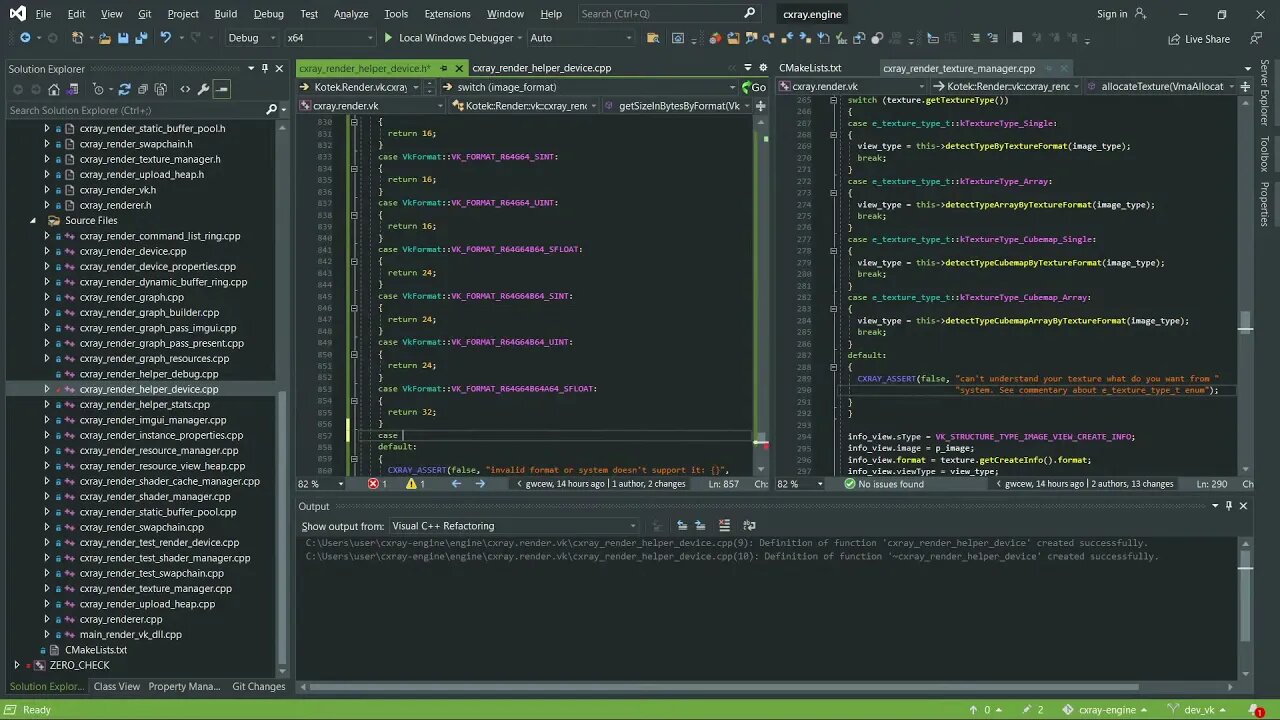Open the Extensions menu
This screenshot has width=1280, height=720.
447,14
